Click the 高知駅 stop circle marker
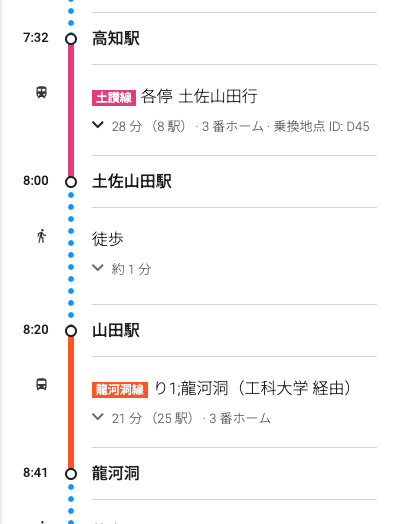This screenshot has width=394, height=524. pyautogui.click(x=71, y=39)
